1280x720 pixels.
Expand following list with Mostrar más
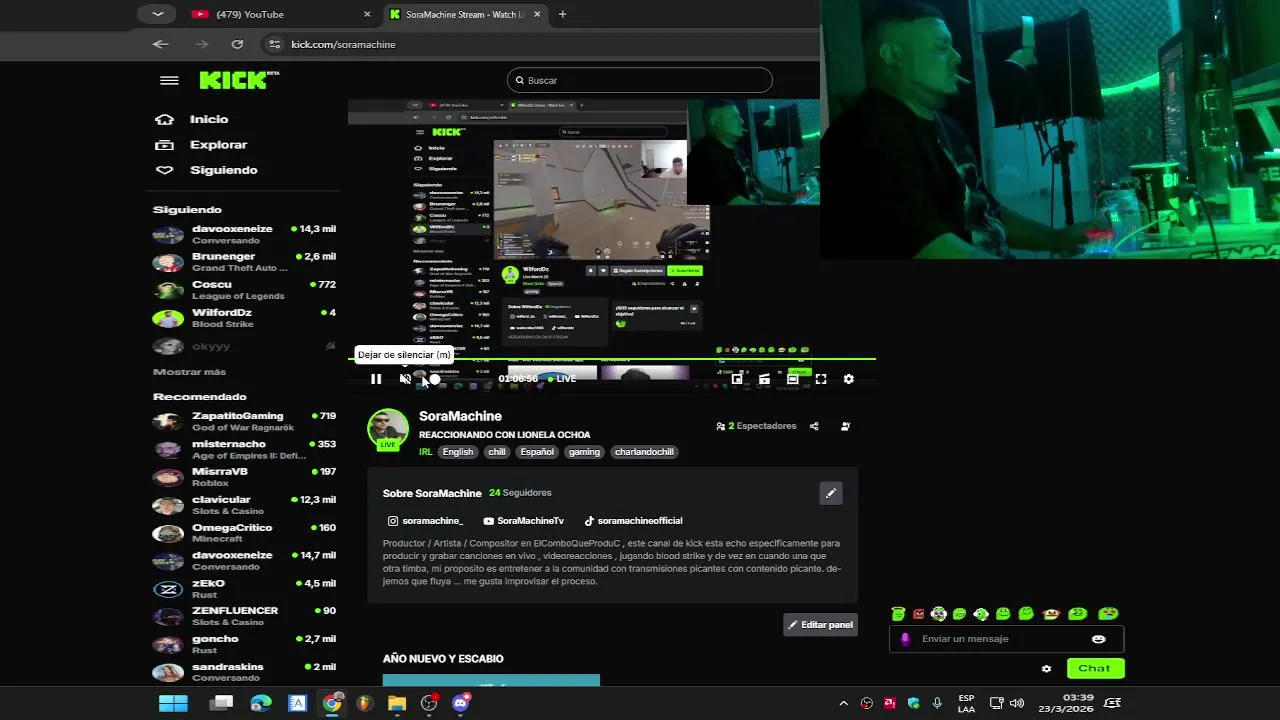189,372
